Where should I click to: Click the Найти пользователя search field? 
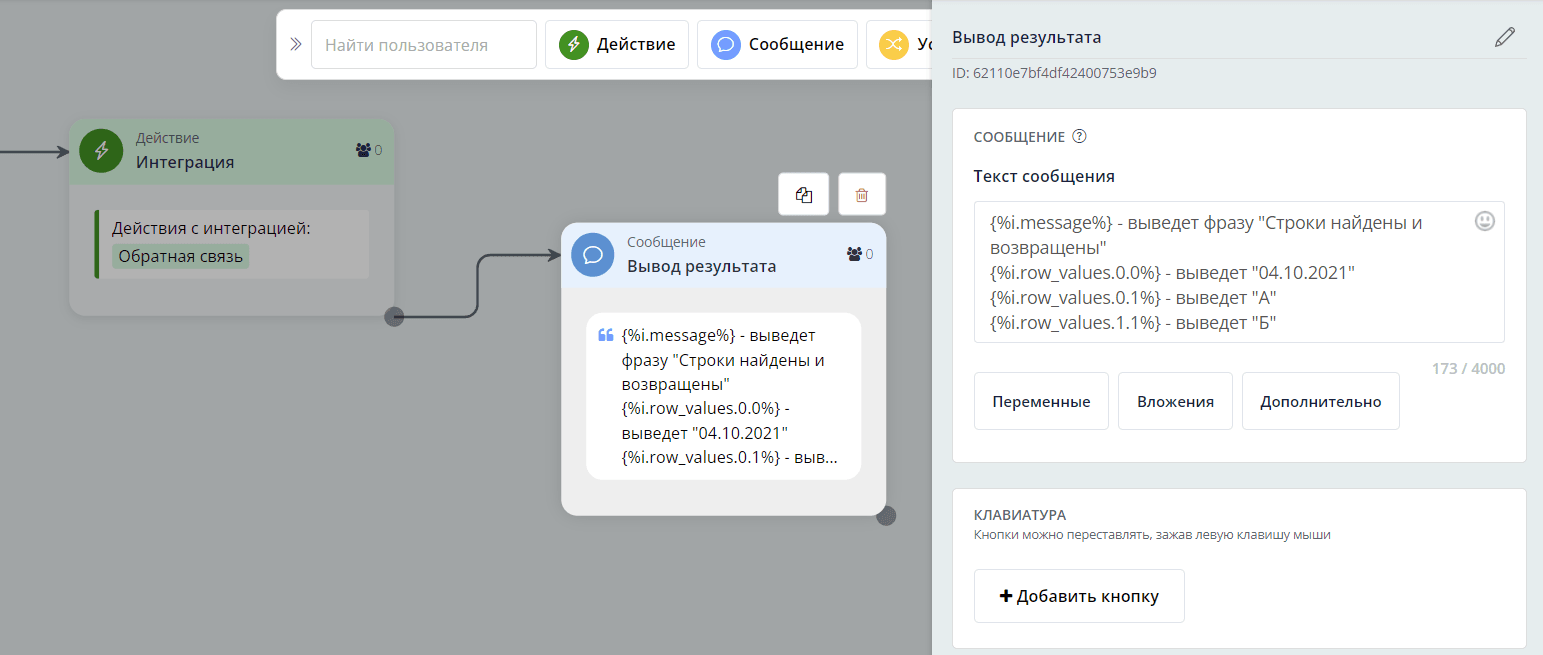pos(423,45)
